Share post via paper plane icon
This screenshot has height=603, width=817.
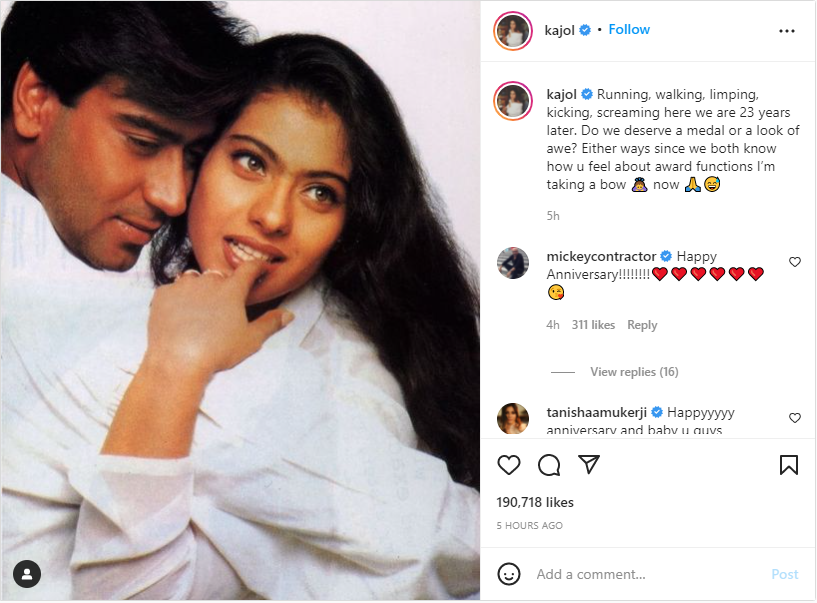(x=589, y=465)
